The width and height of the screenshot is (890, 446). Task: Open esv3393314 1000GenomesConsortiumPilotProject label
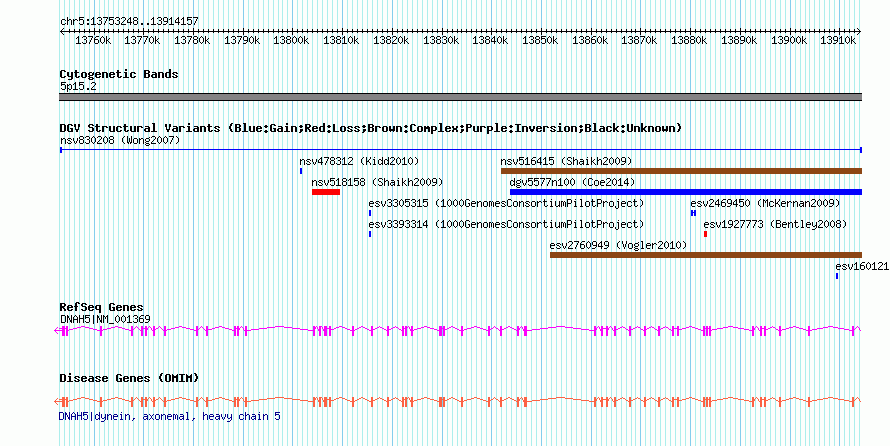click(506, 225)
